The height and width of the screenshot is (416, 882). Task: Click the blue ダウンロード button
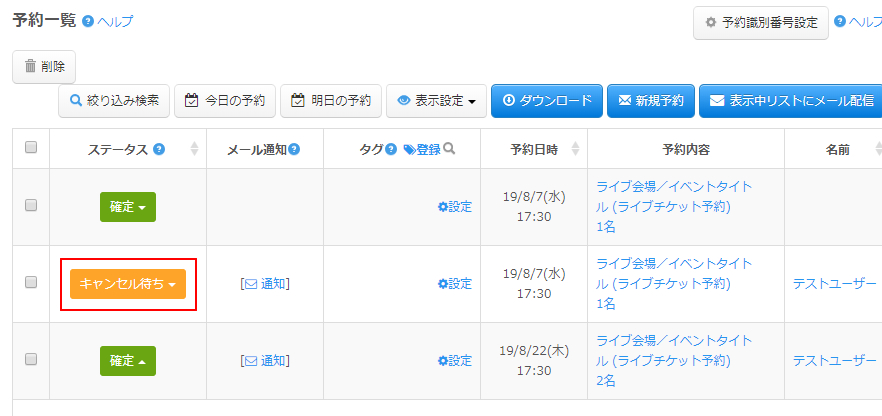pyautogui.click(x=546, y=101)
